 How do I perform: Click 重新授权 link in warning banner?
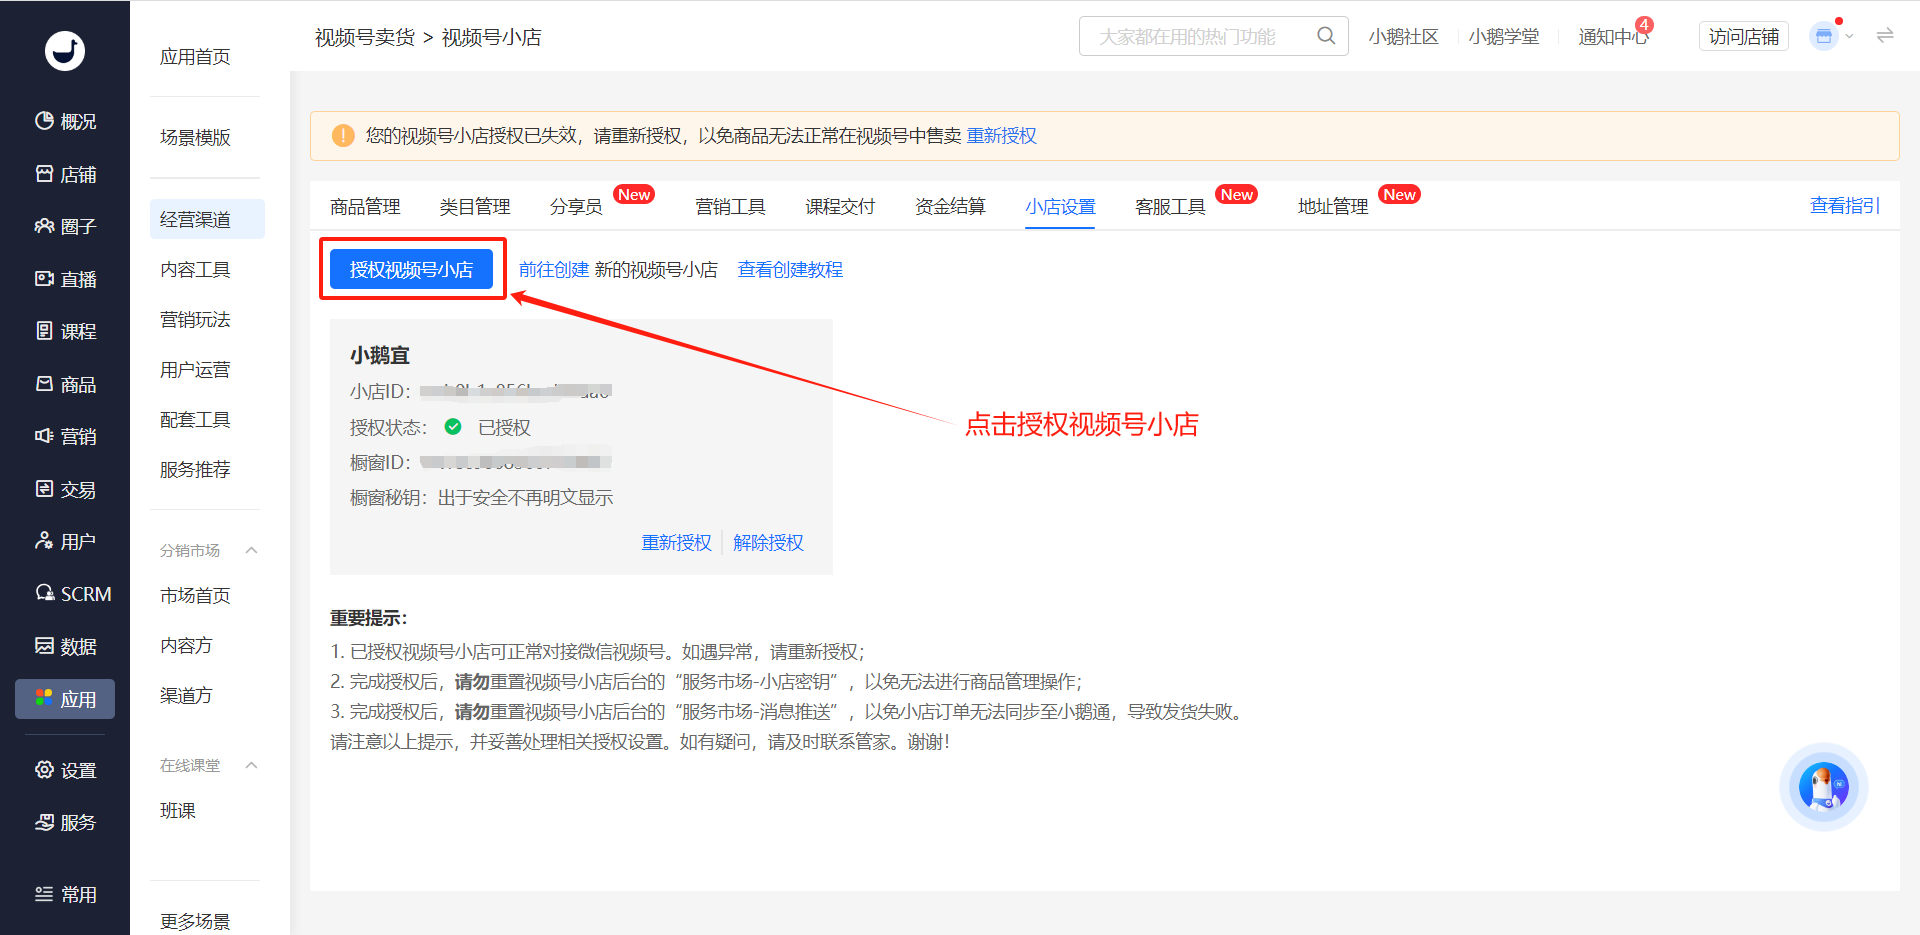[x=1001, y=135]
